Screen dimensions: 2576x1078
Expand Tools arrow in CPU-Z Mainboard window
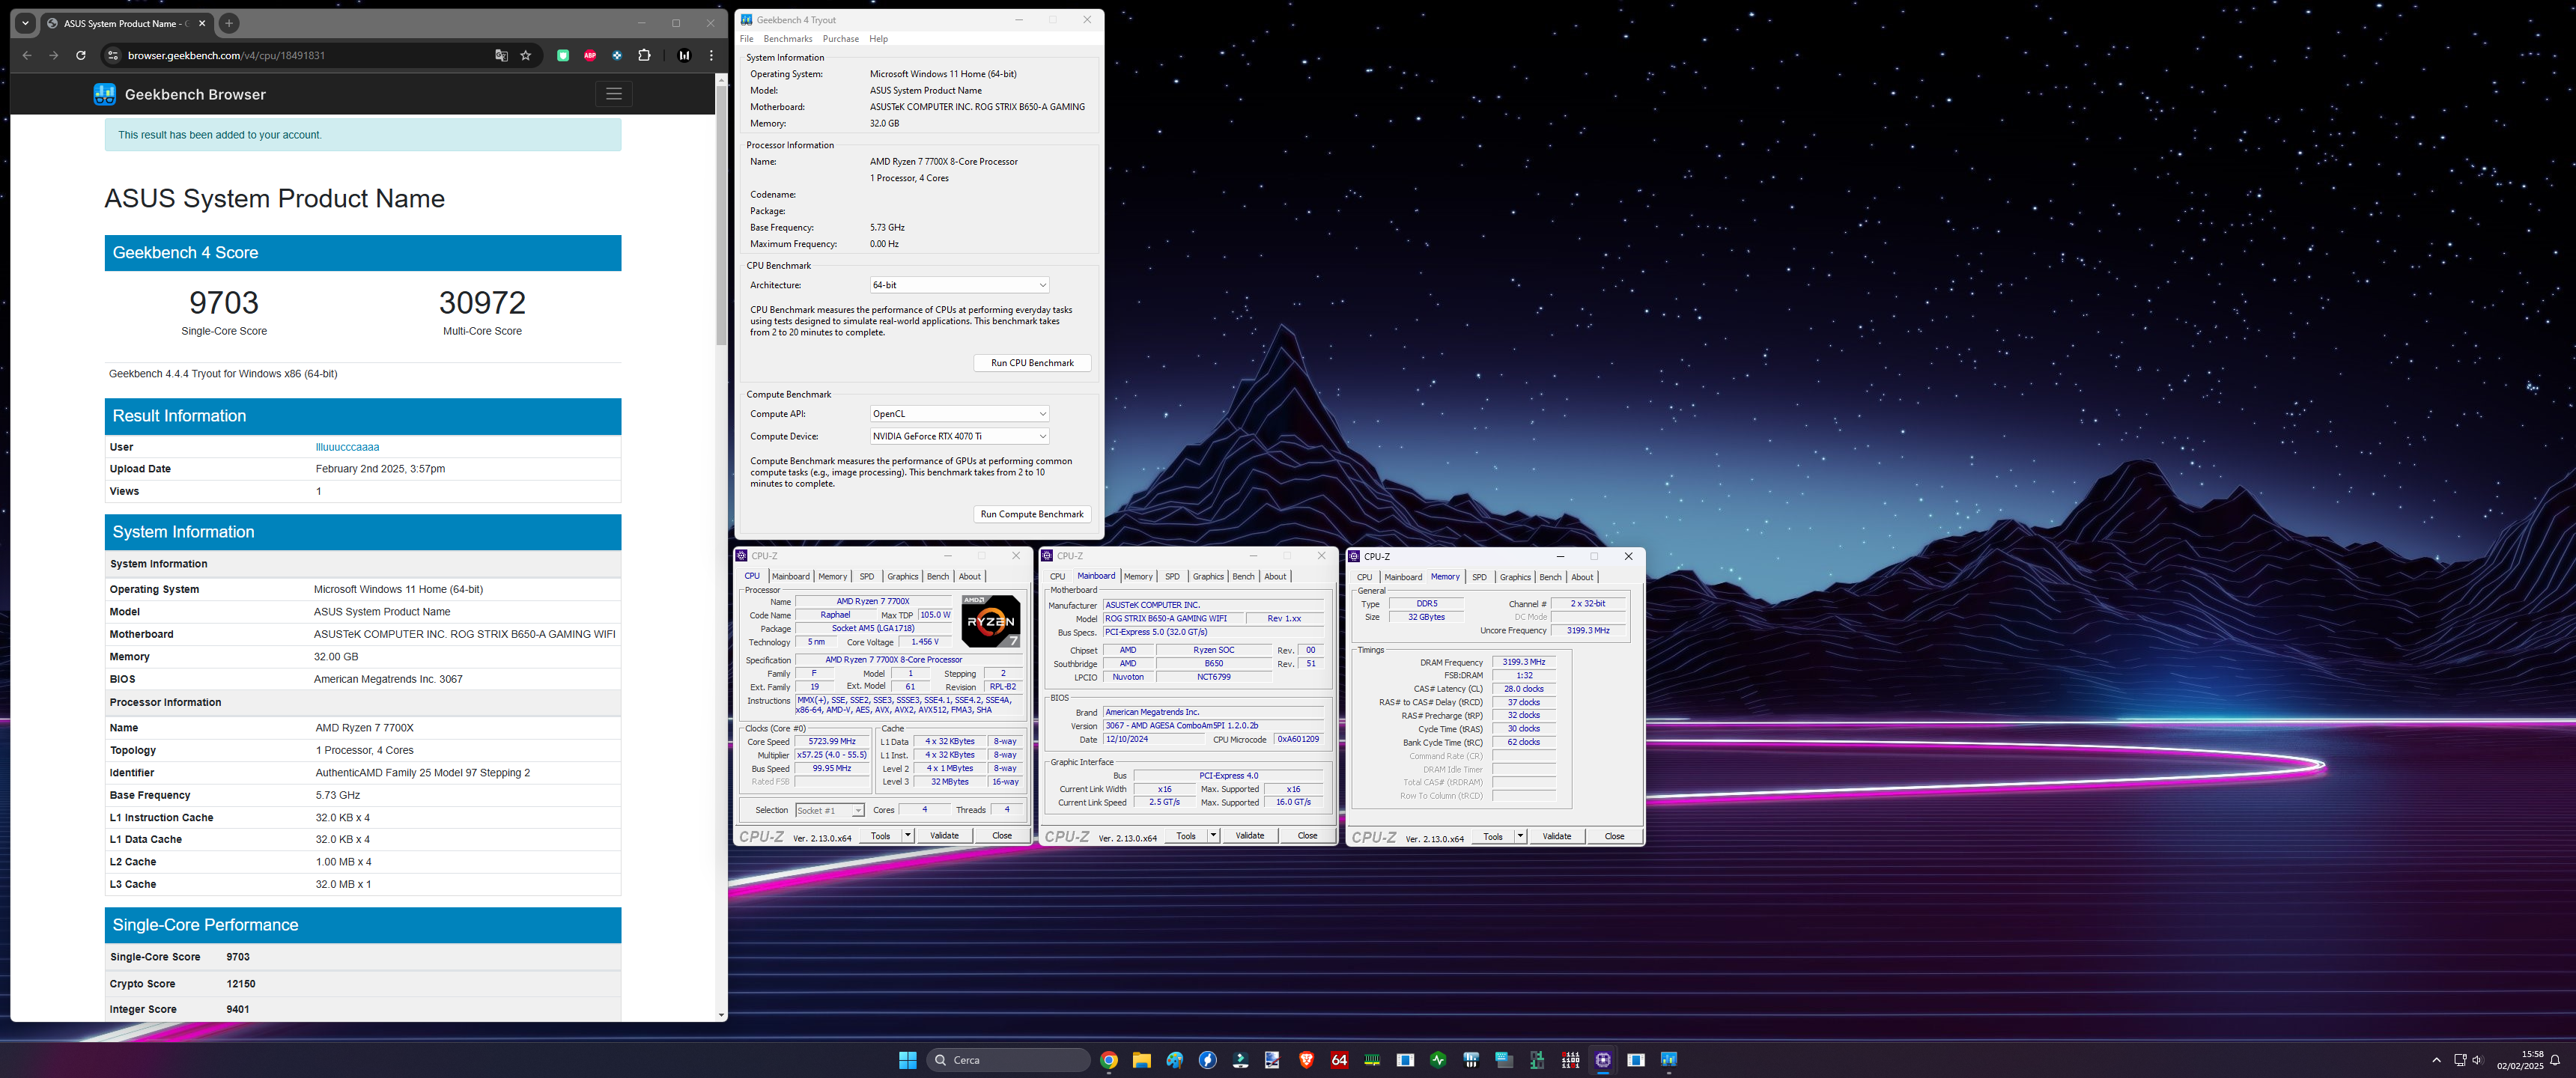click(1213, 836)
